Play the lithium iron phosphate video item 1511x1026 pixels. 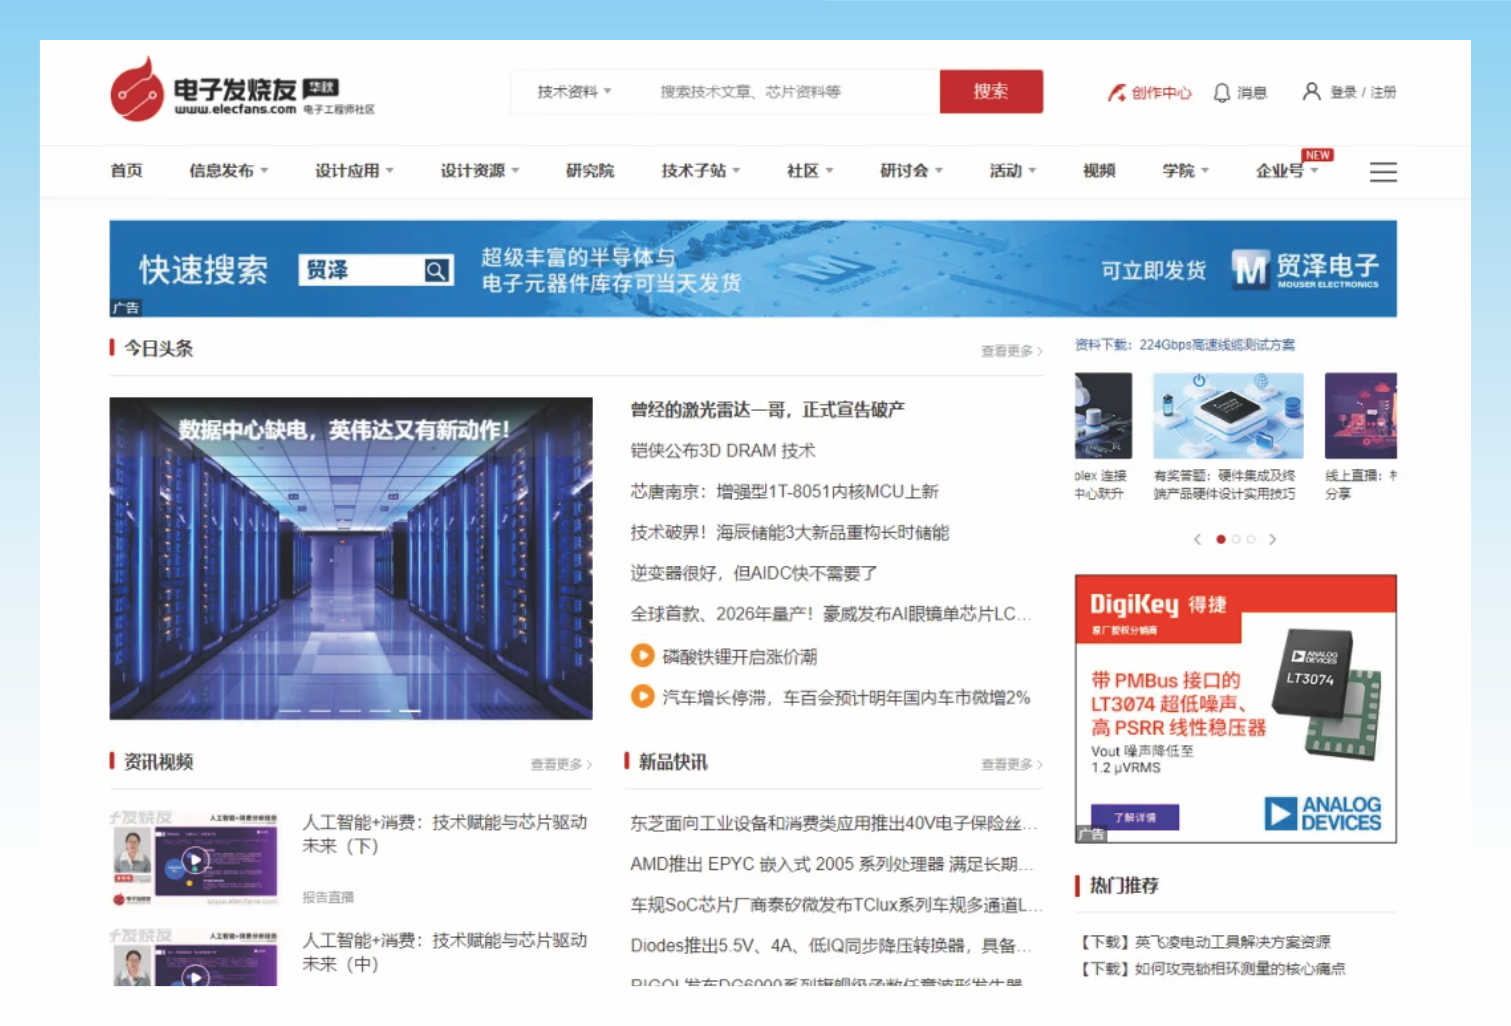(x=642, y=656)
